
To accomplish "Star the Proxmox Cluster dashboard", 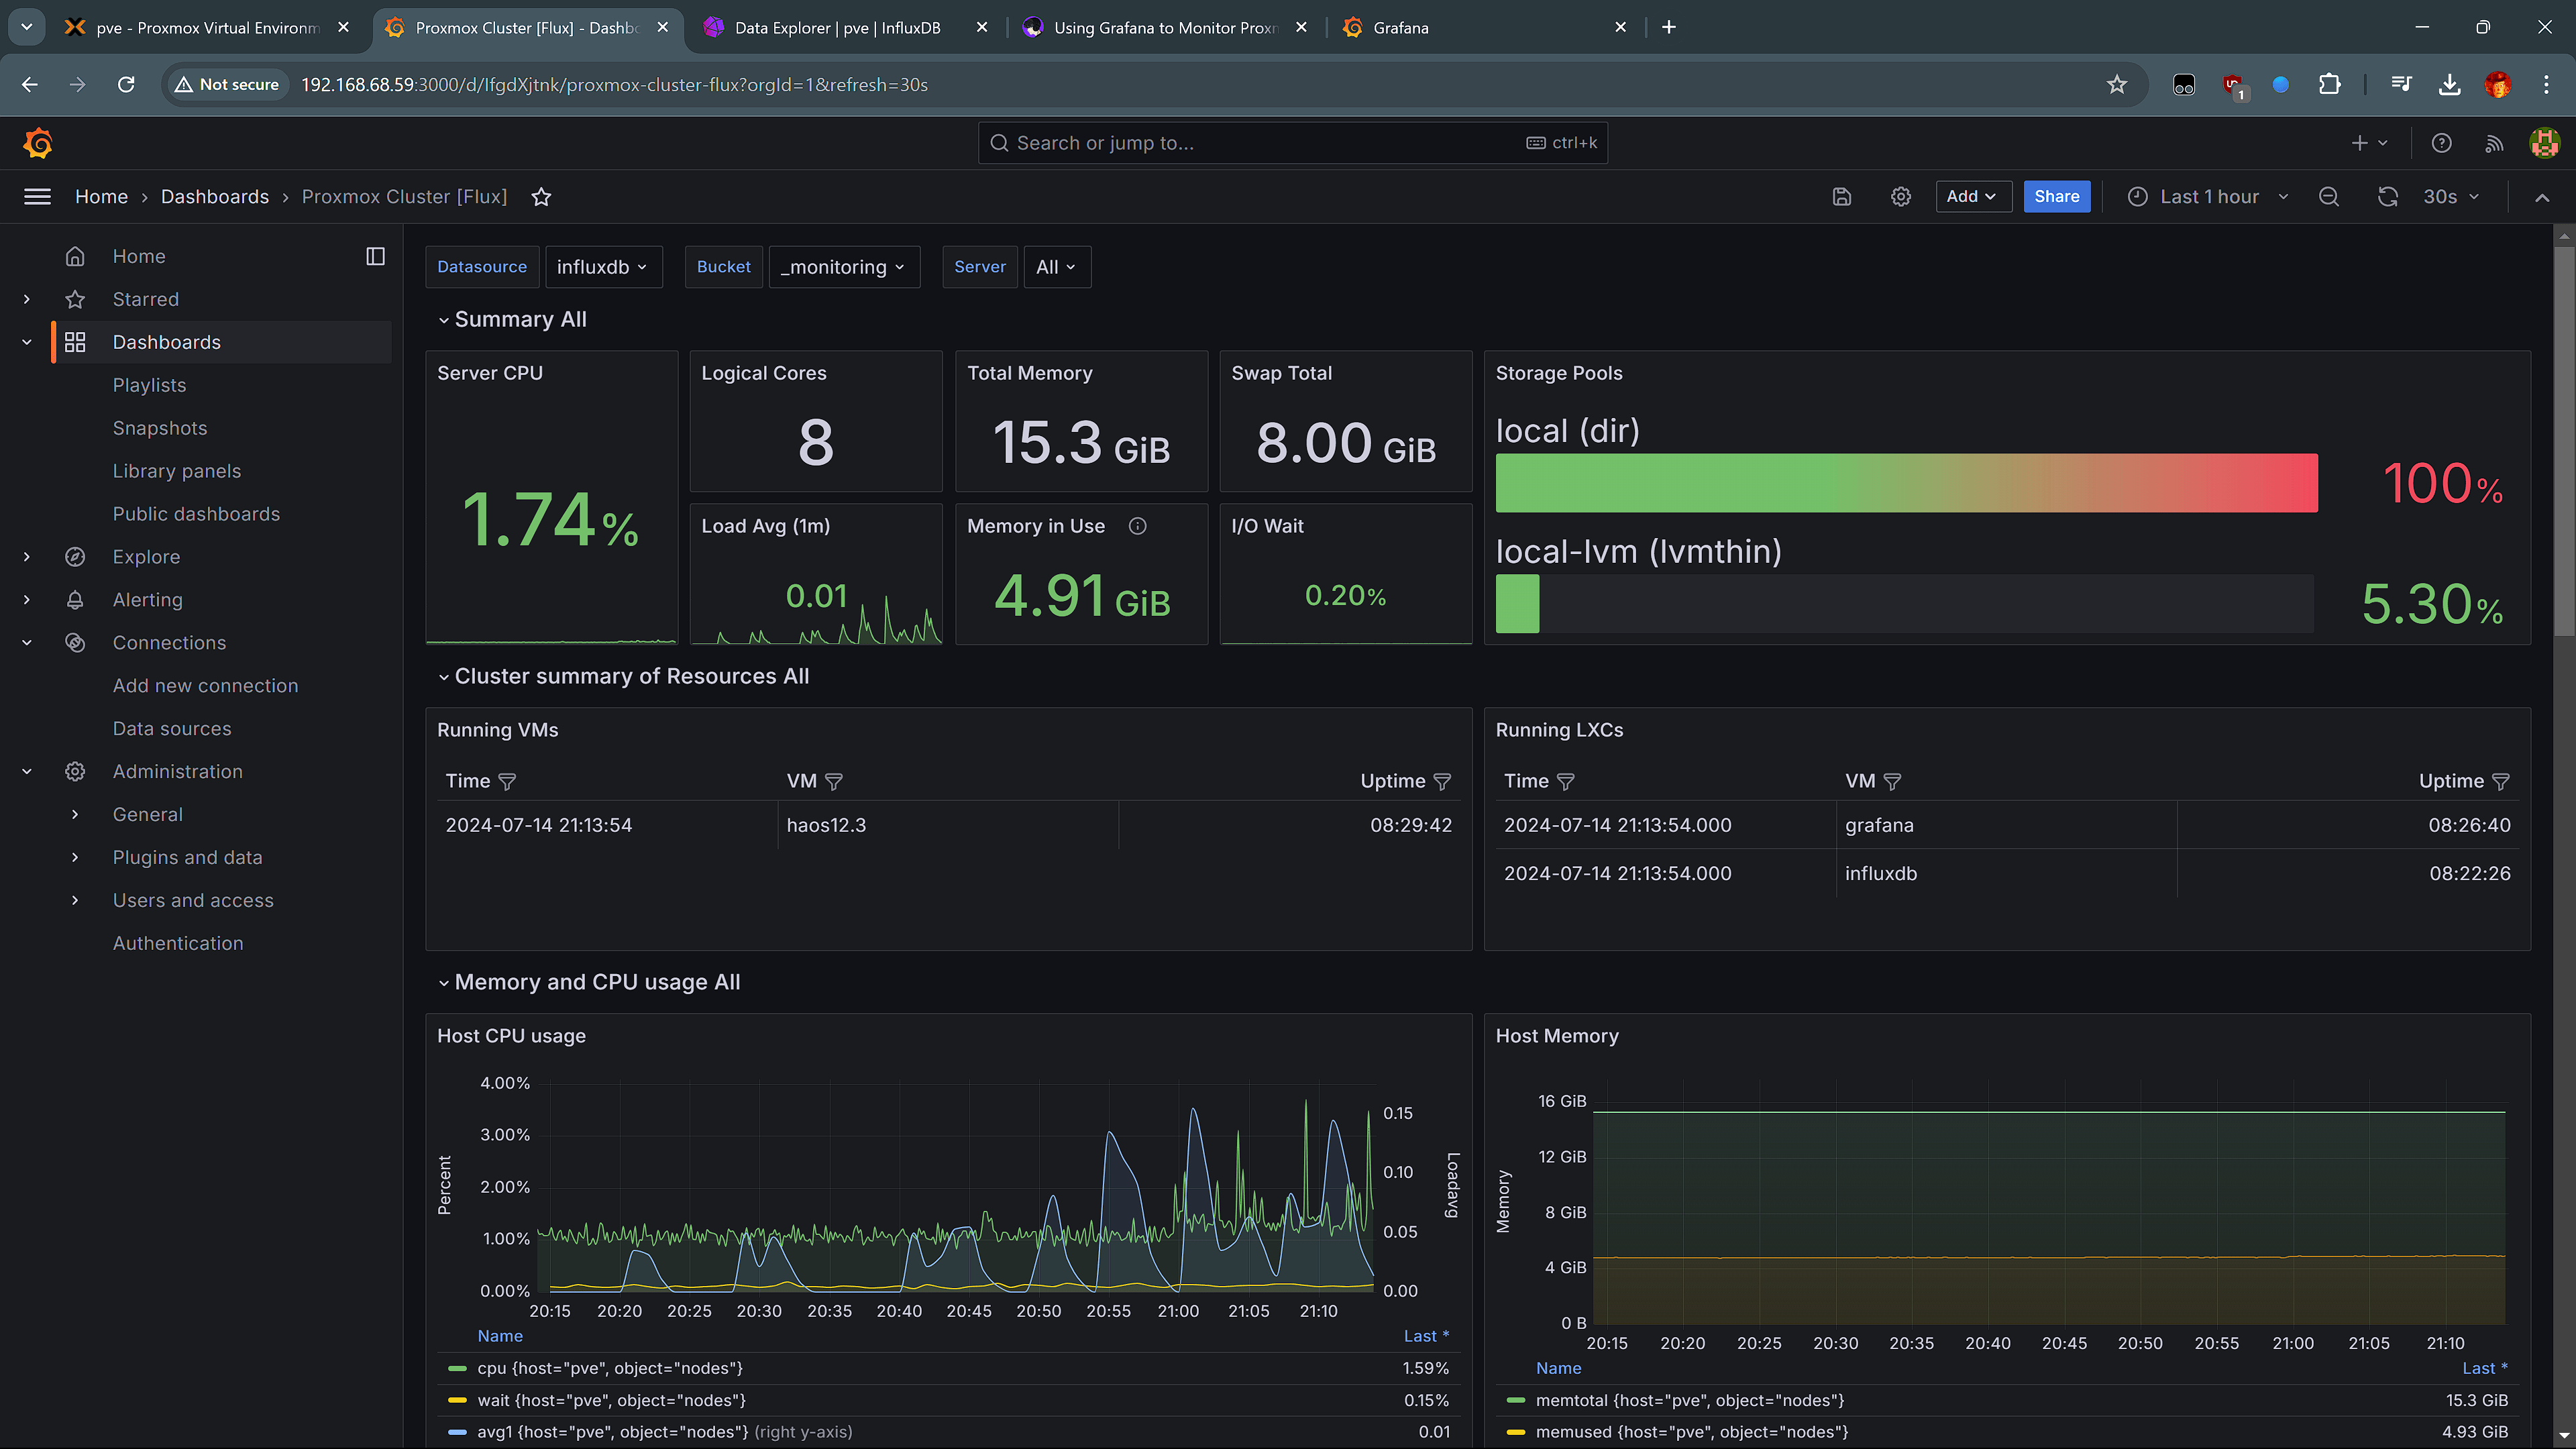I will 541,197.
